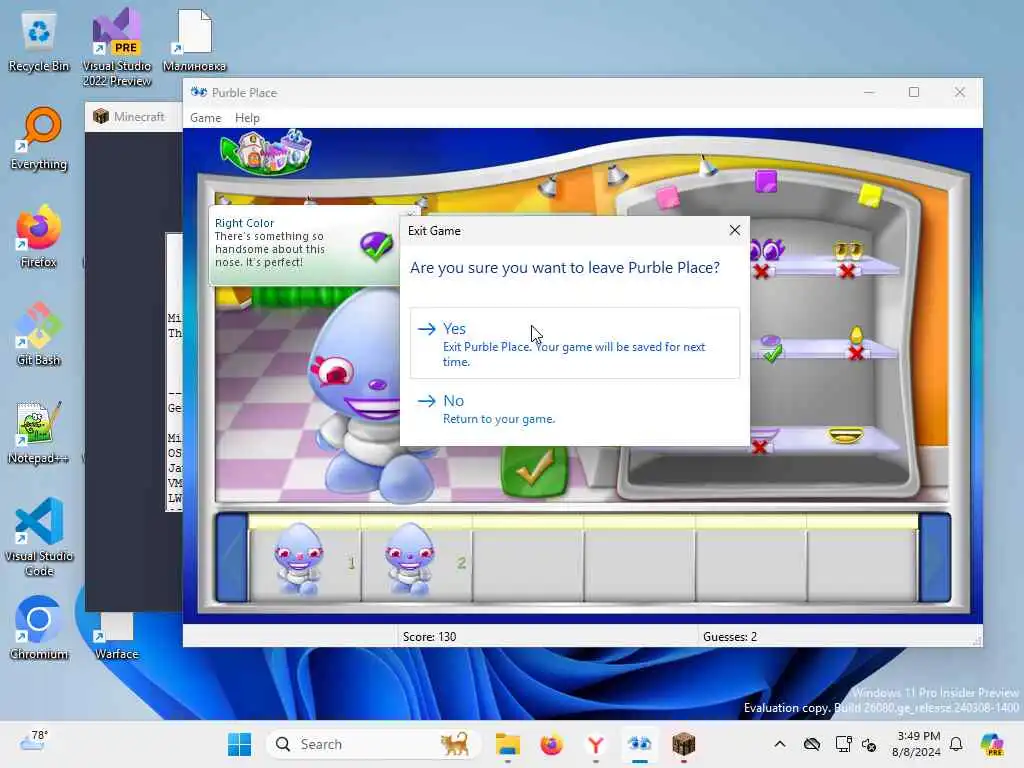The image size is (1024, 768).
Task: Click Minecraft taskbar icon
Action: 684,744
